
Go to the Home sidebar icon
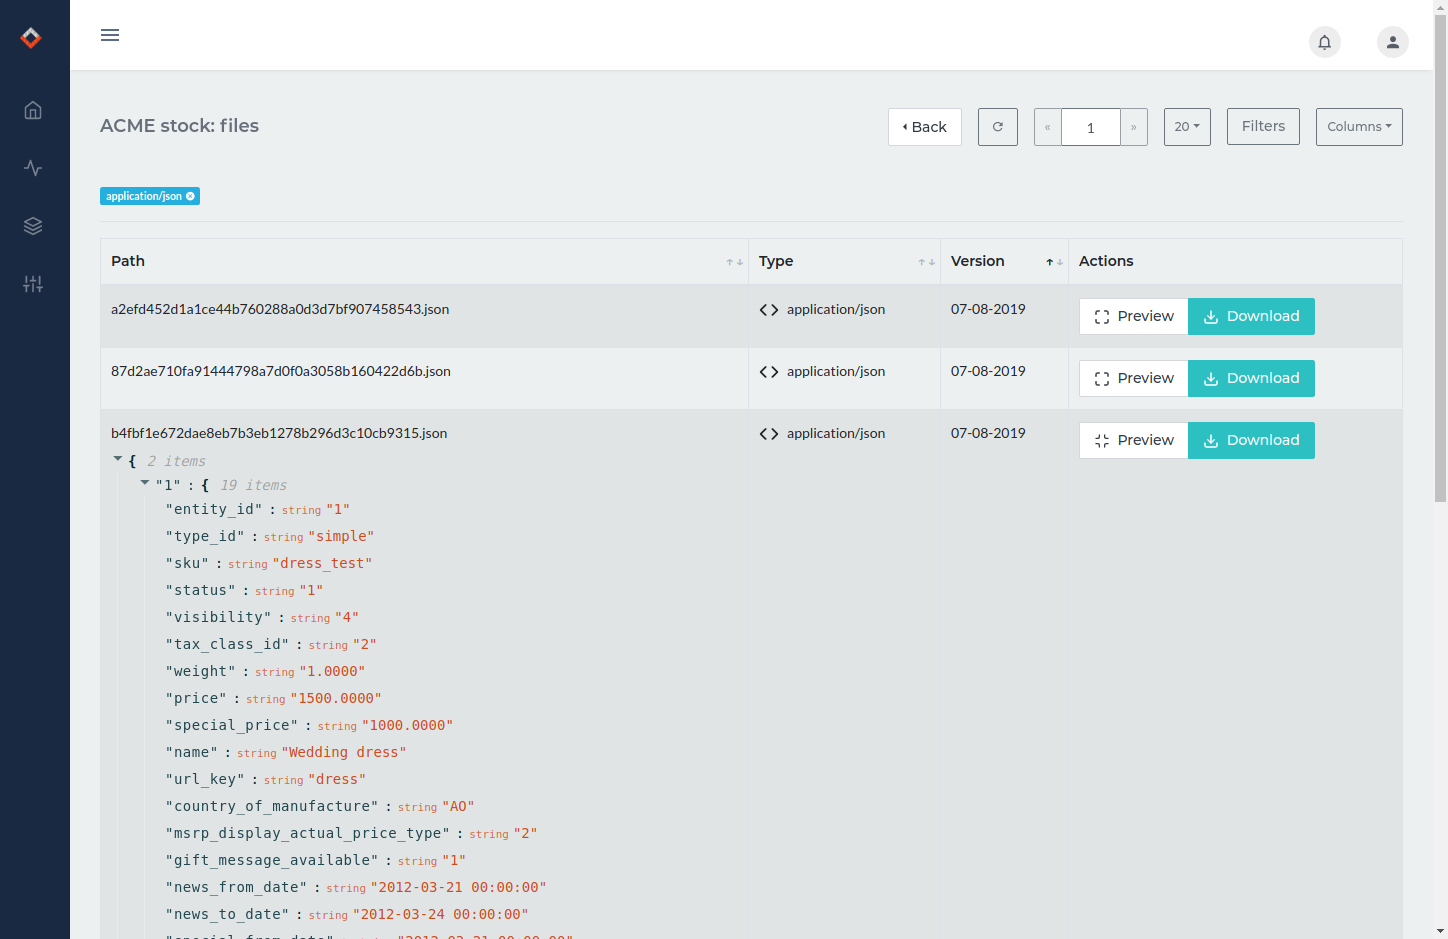click(33, 110)
